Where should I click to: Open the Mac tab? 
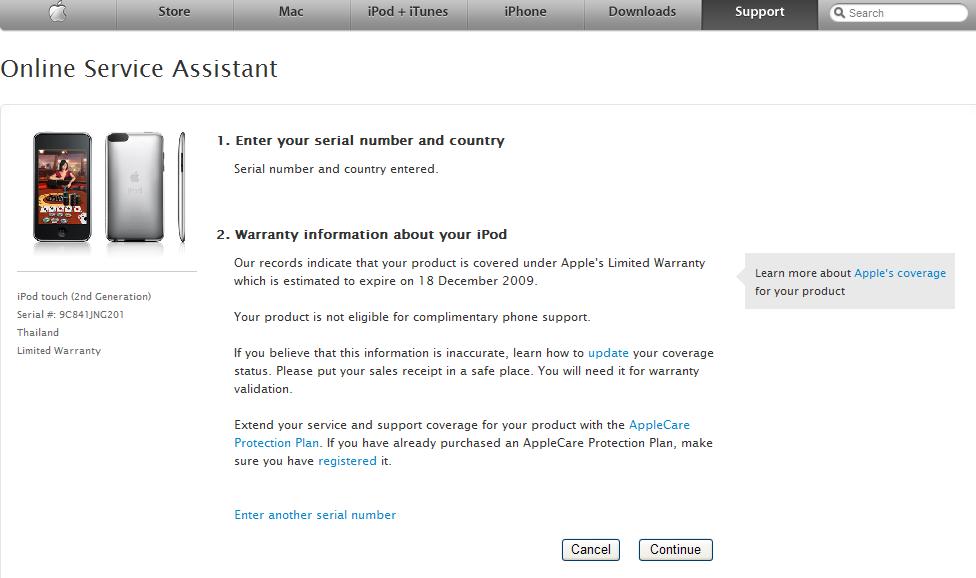tap(291, 12)
